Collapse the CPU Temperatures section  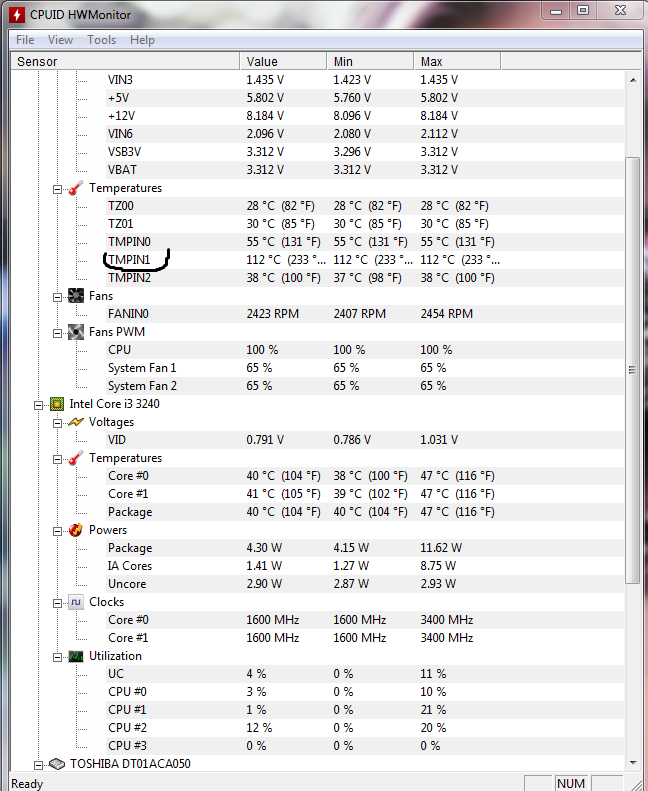coord(57,460)
